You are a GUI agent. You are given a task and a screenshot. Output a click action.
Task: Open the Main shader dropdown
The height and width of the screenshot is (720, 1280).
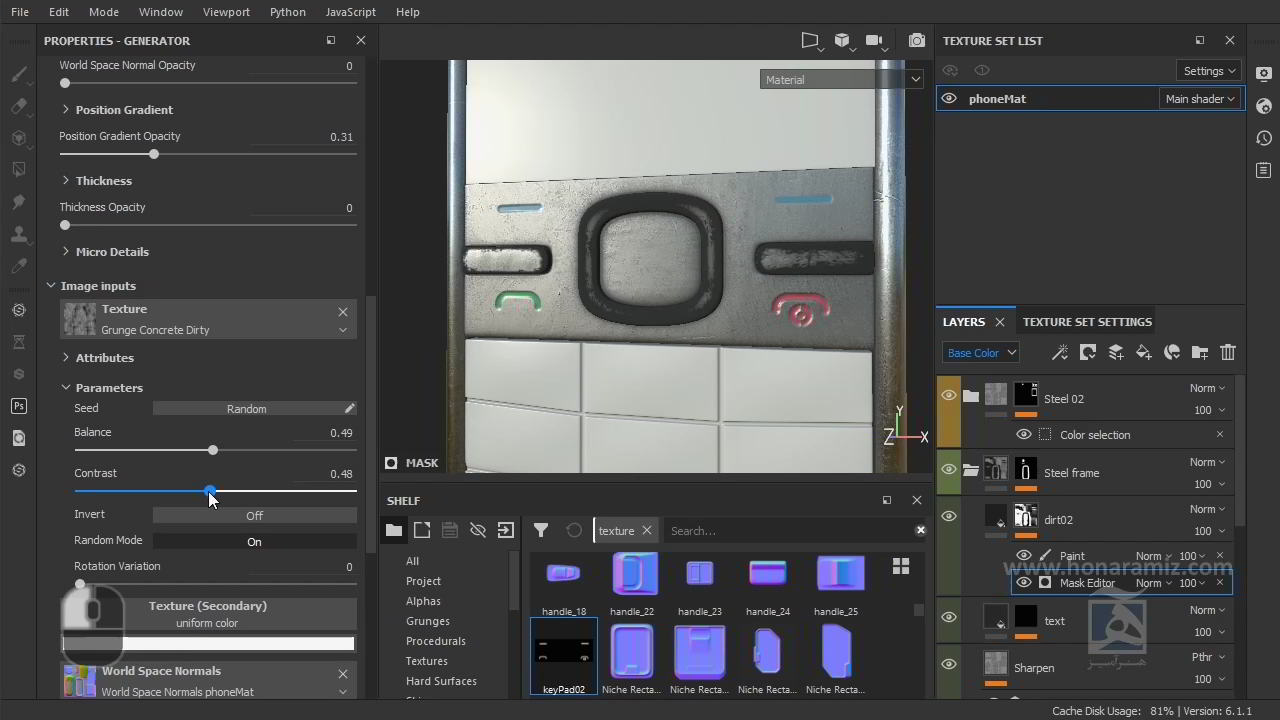point(1200,99)
